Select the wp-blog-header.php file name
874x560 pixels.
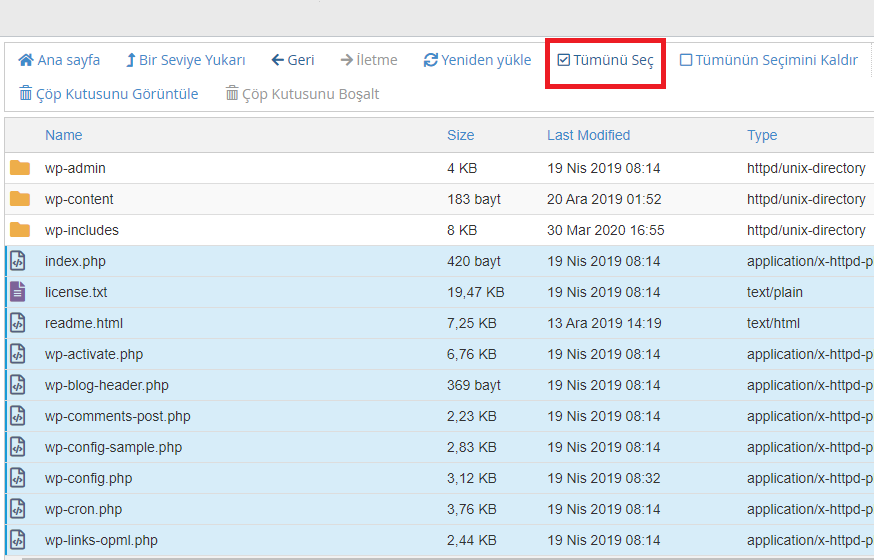107,386
